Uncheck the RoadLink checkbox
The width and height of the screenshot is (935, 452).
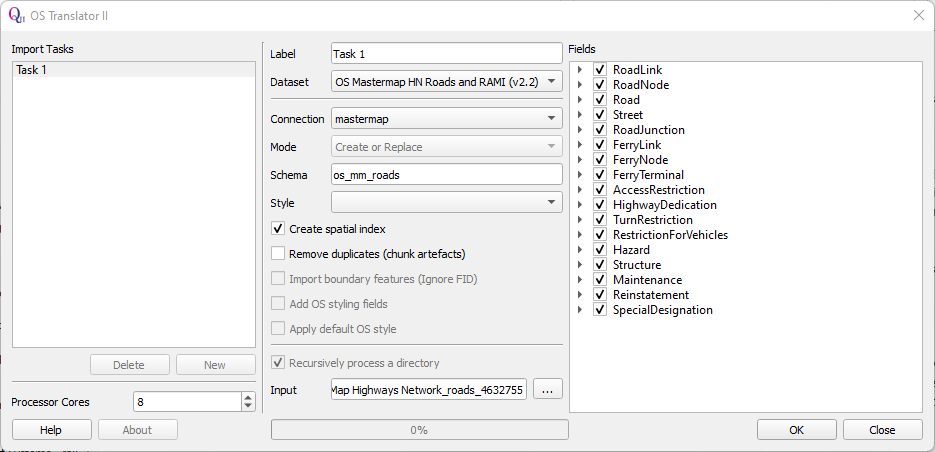(x=600, y=70)
